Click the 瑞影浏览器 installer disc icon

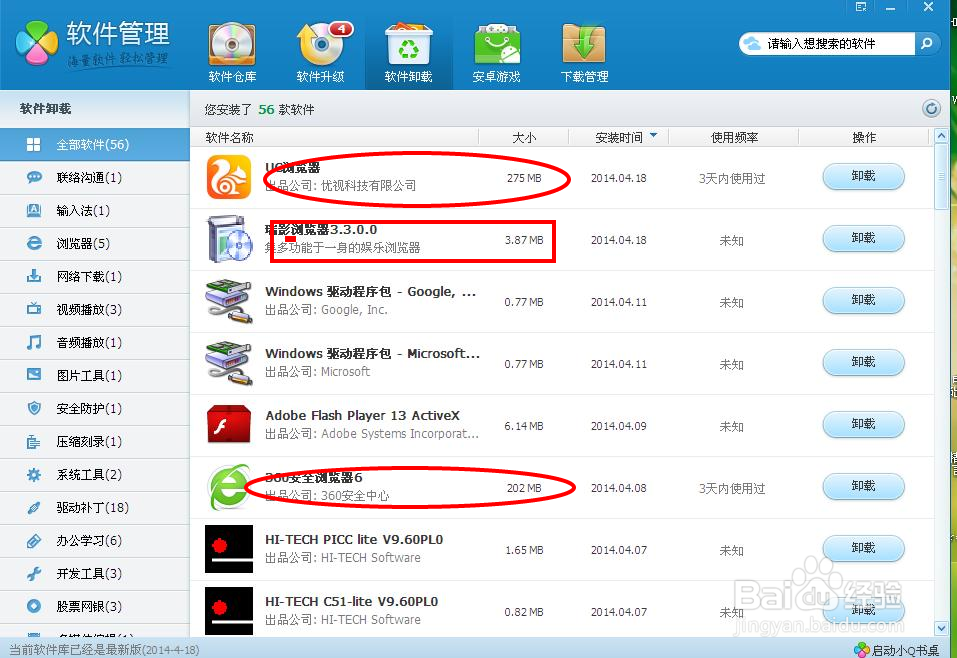tap(229, 239)
